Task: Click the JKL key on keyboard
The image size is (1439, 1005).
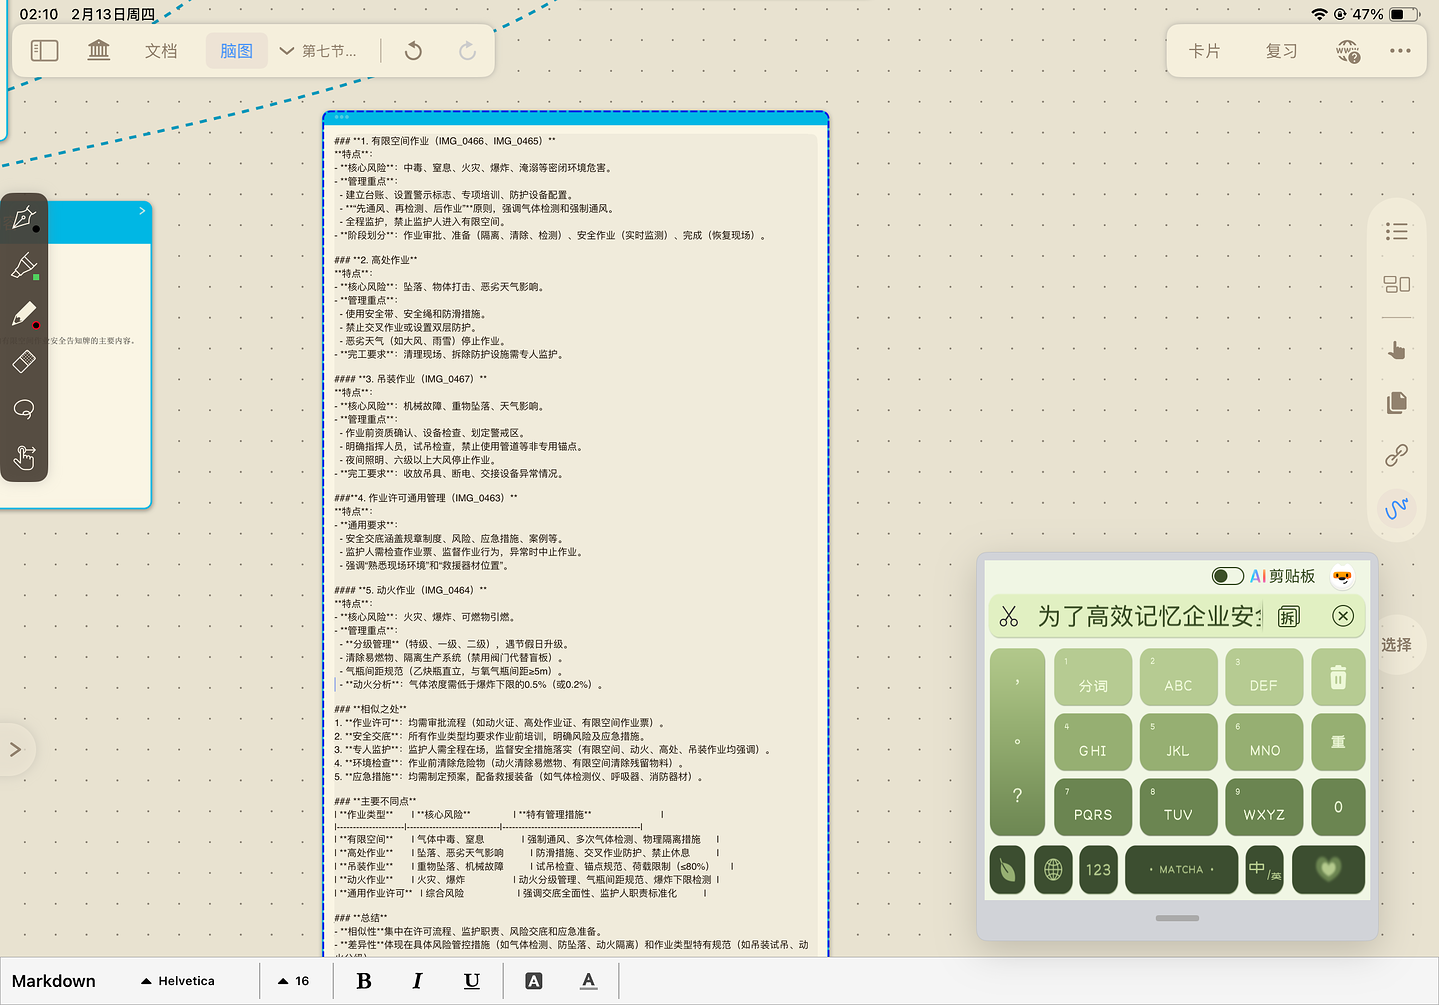Action: coord(1178,742)
